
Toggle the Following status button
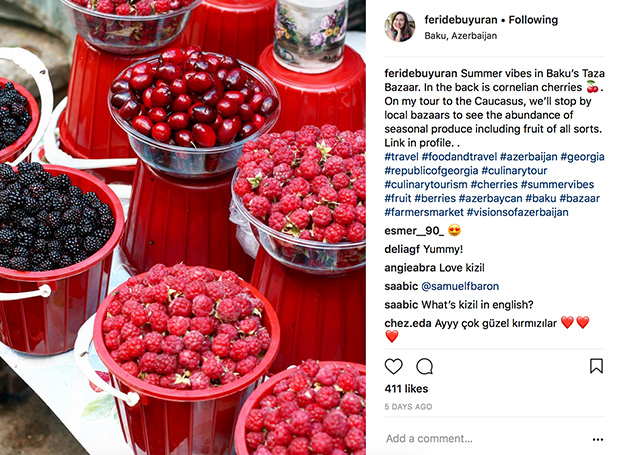click(x=533, y=20)
